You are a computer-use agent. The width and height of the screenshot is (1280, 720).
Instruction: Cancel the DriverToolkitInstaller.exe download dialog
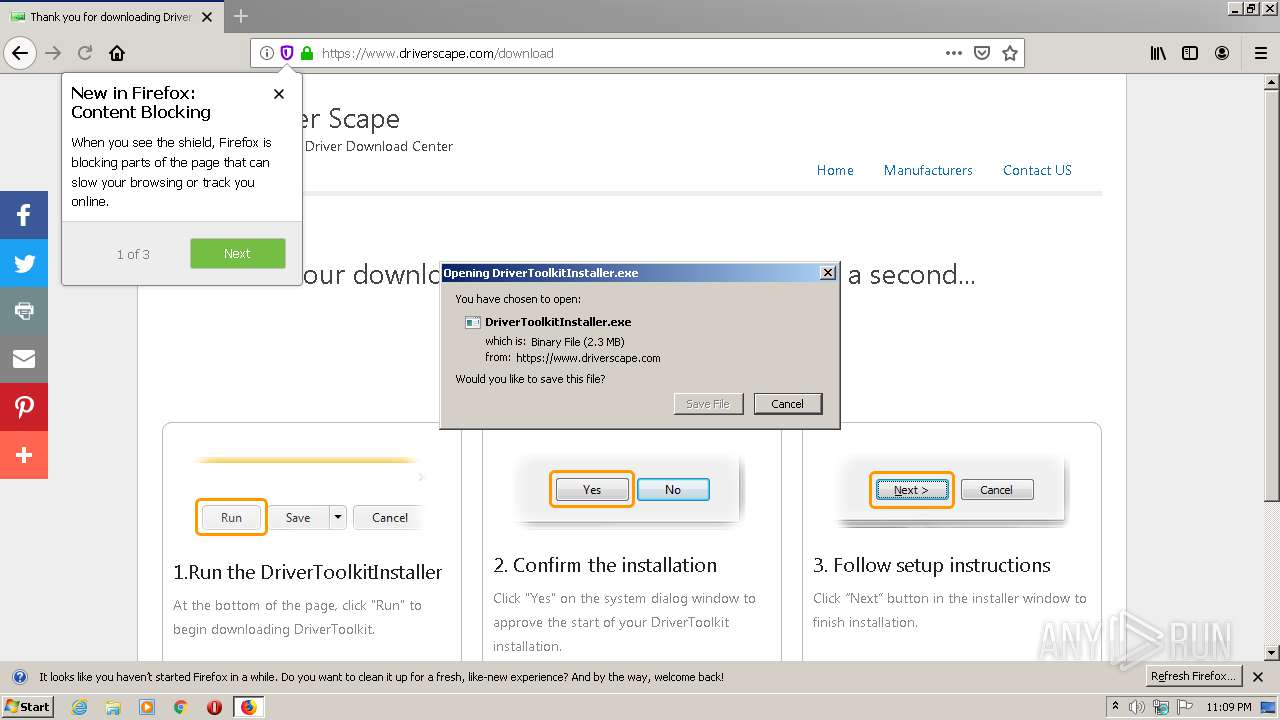point(788,404)
